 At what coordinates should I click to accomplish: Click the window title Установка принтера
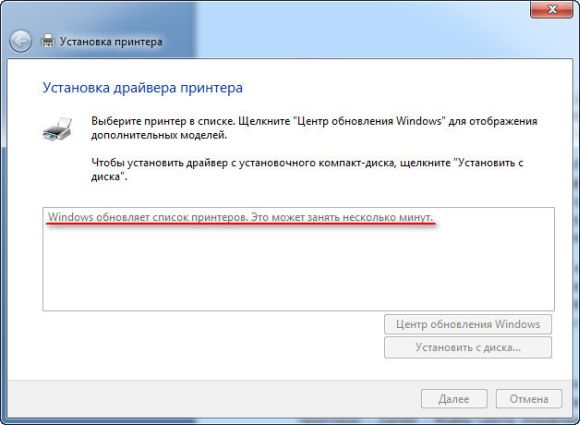point(111,41)
